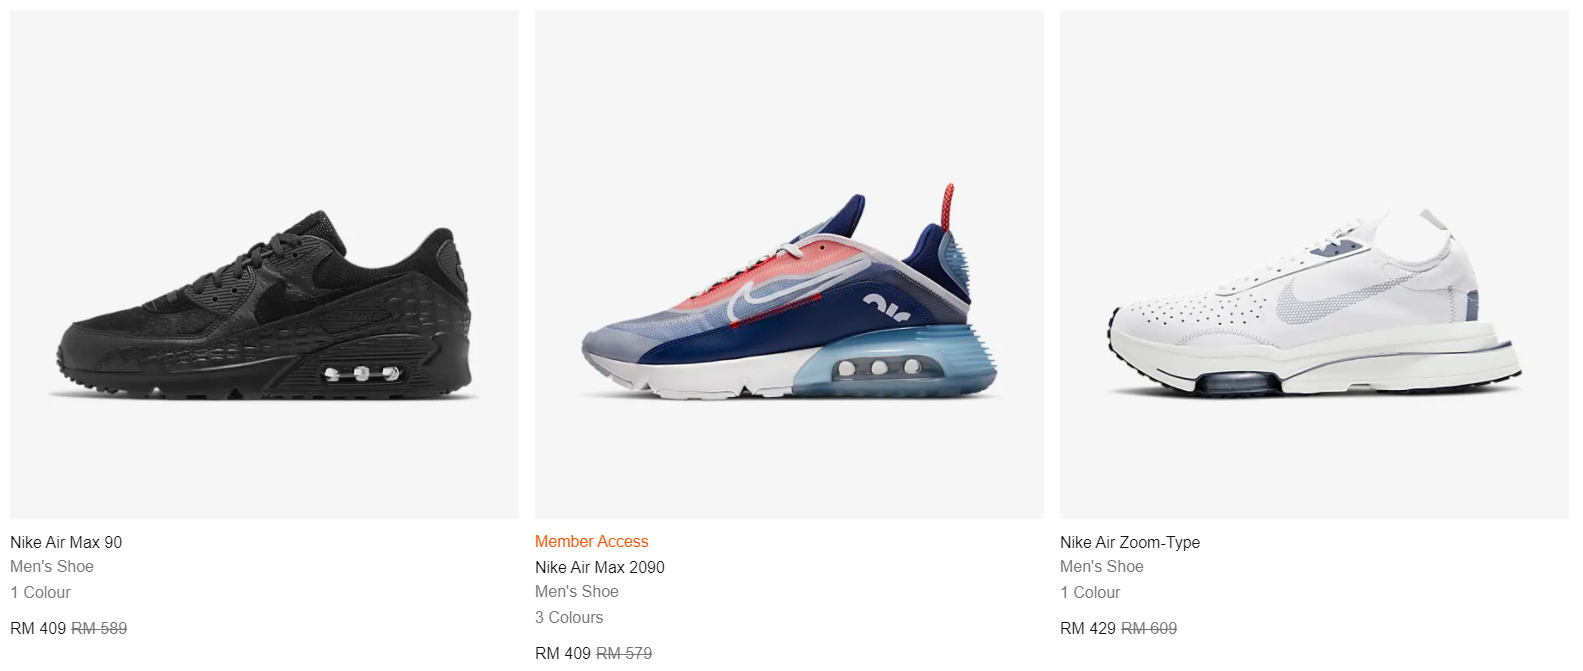Image resolution: width=1583 pixels, height=671 pixels.
Task: Click the RM 409 sale price for Air Max 90
Action: coord(38,628)
